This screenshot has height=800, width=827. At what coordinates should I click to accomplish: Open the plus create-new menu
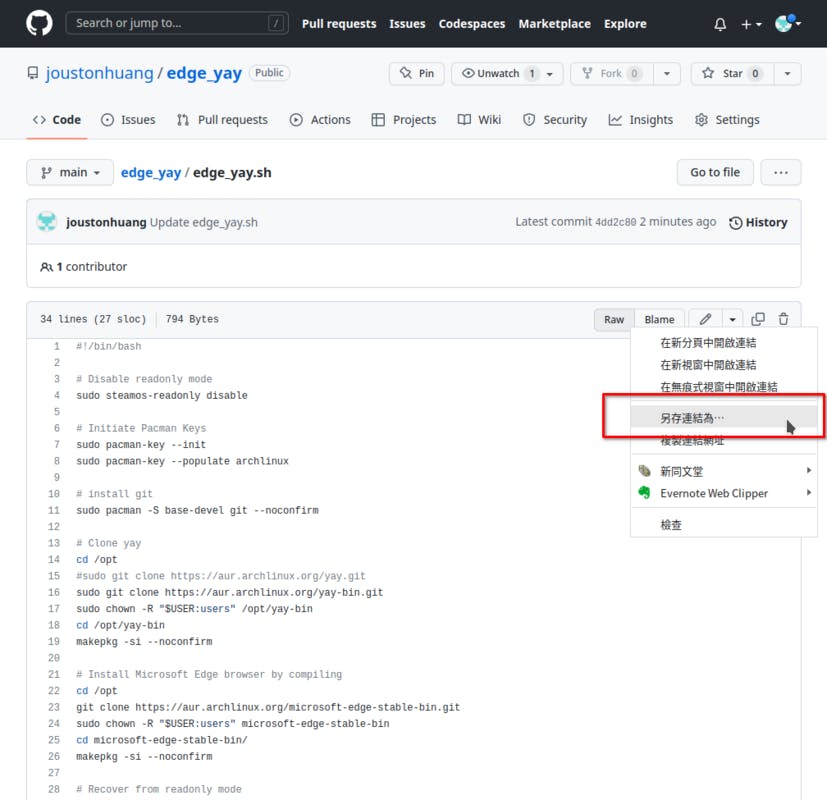(x=751, y=24)
